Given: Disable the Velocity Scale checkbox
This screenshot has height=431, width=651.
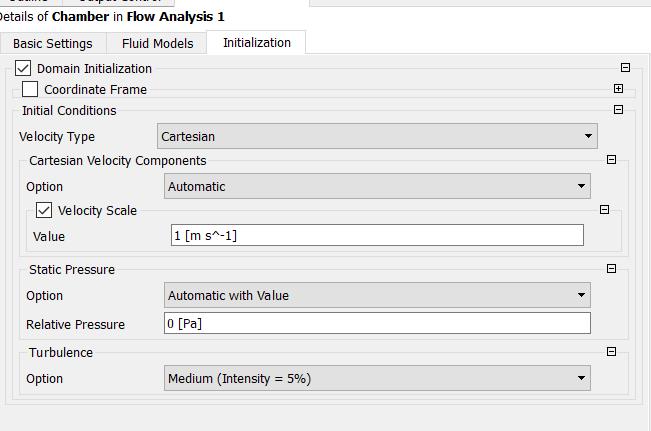Looking at the screenshot, I should 44,211.
